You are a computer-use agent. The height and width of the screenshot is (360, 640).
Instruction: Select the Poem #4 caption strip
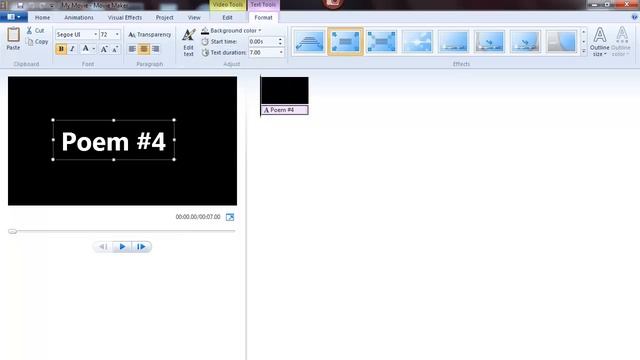coord(284,110)
